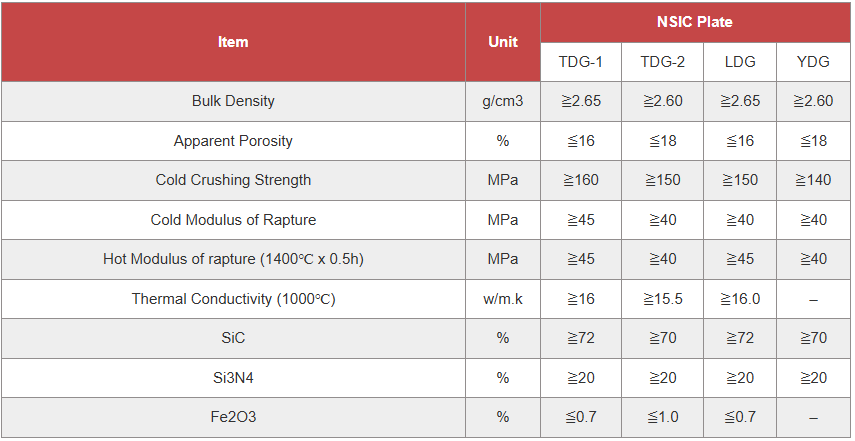
Task: Select the Fe2O3 row label
Action: (x=233, y=418)
